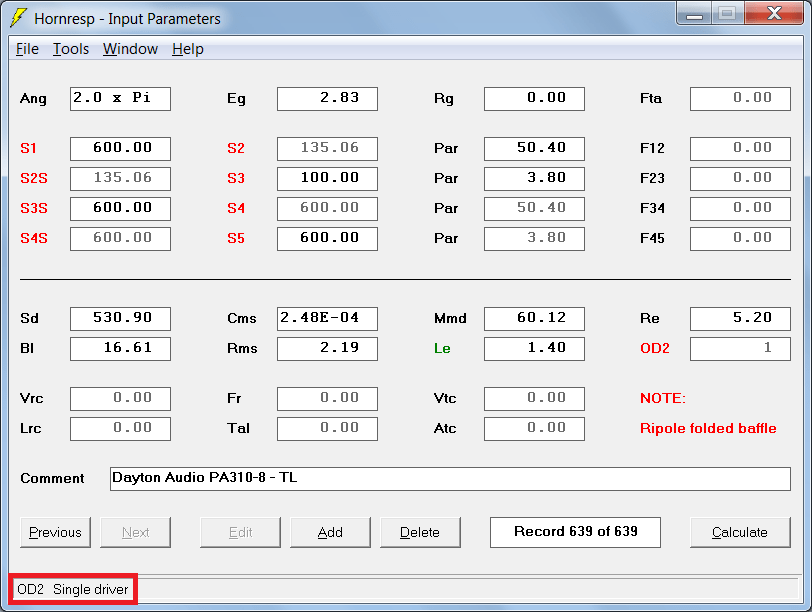Click the red NOTE: label

click(x=663, y=399)
